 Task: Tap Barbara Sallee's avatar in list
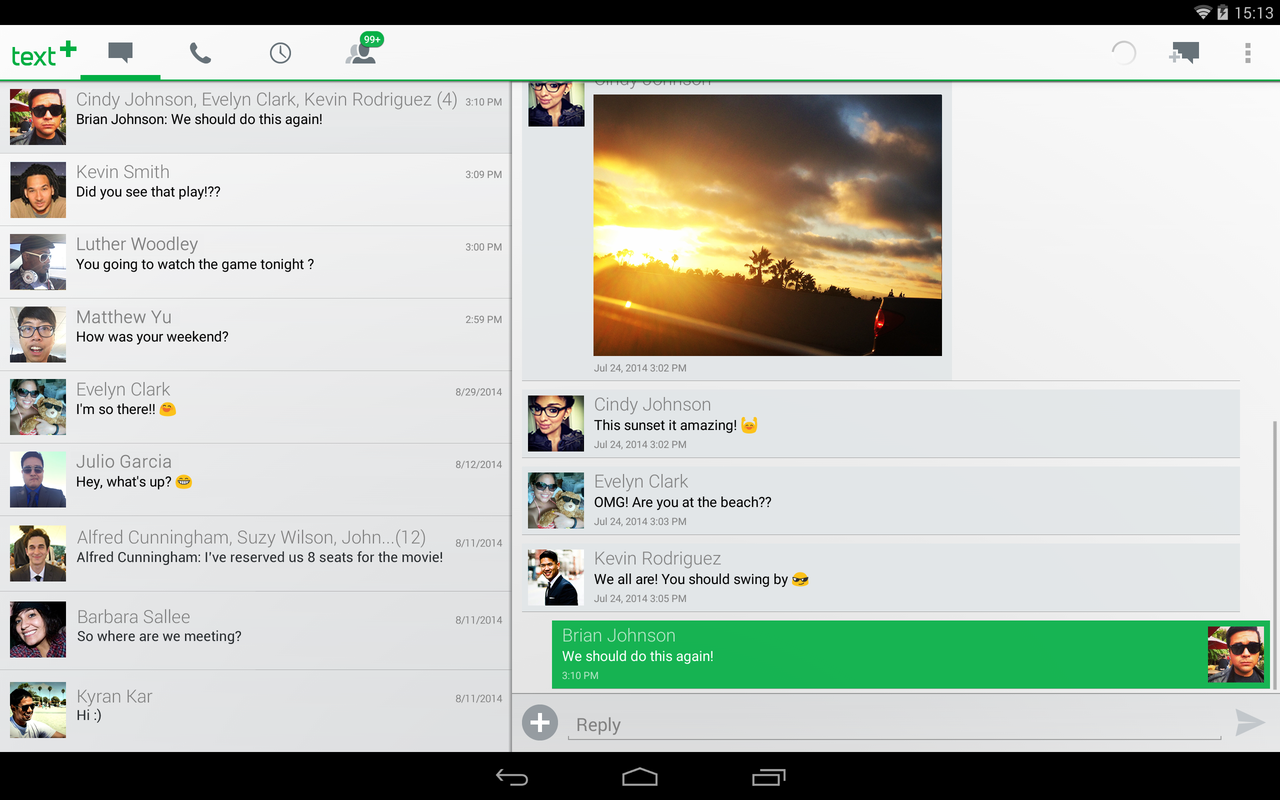(38, 630)
